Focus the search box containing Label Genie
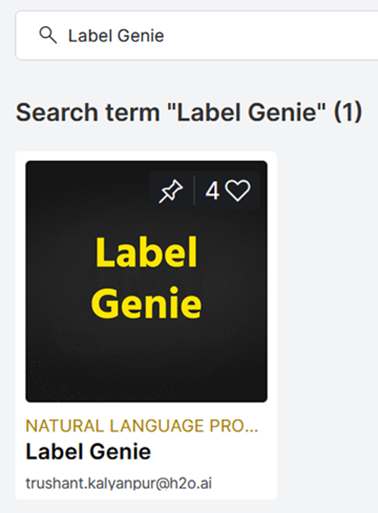This screenshot has width=378, height=513. pos(197,35)
